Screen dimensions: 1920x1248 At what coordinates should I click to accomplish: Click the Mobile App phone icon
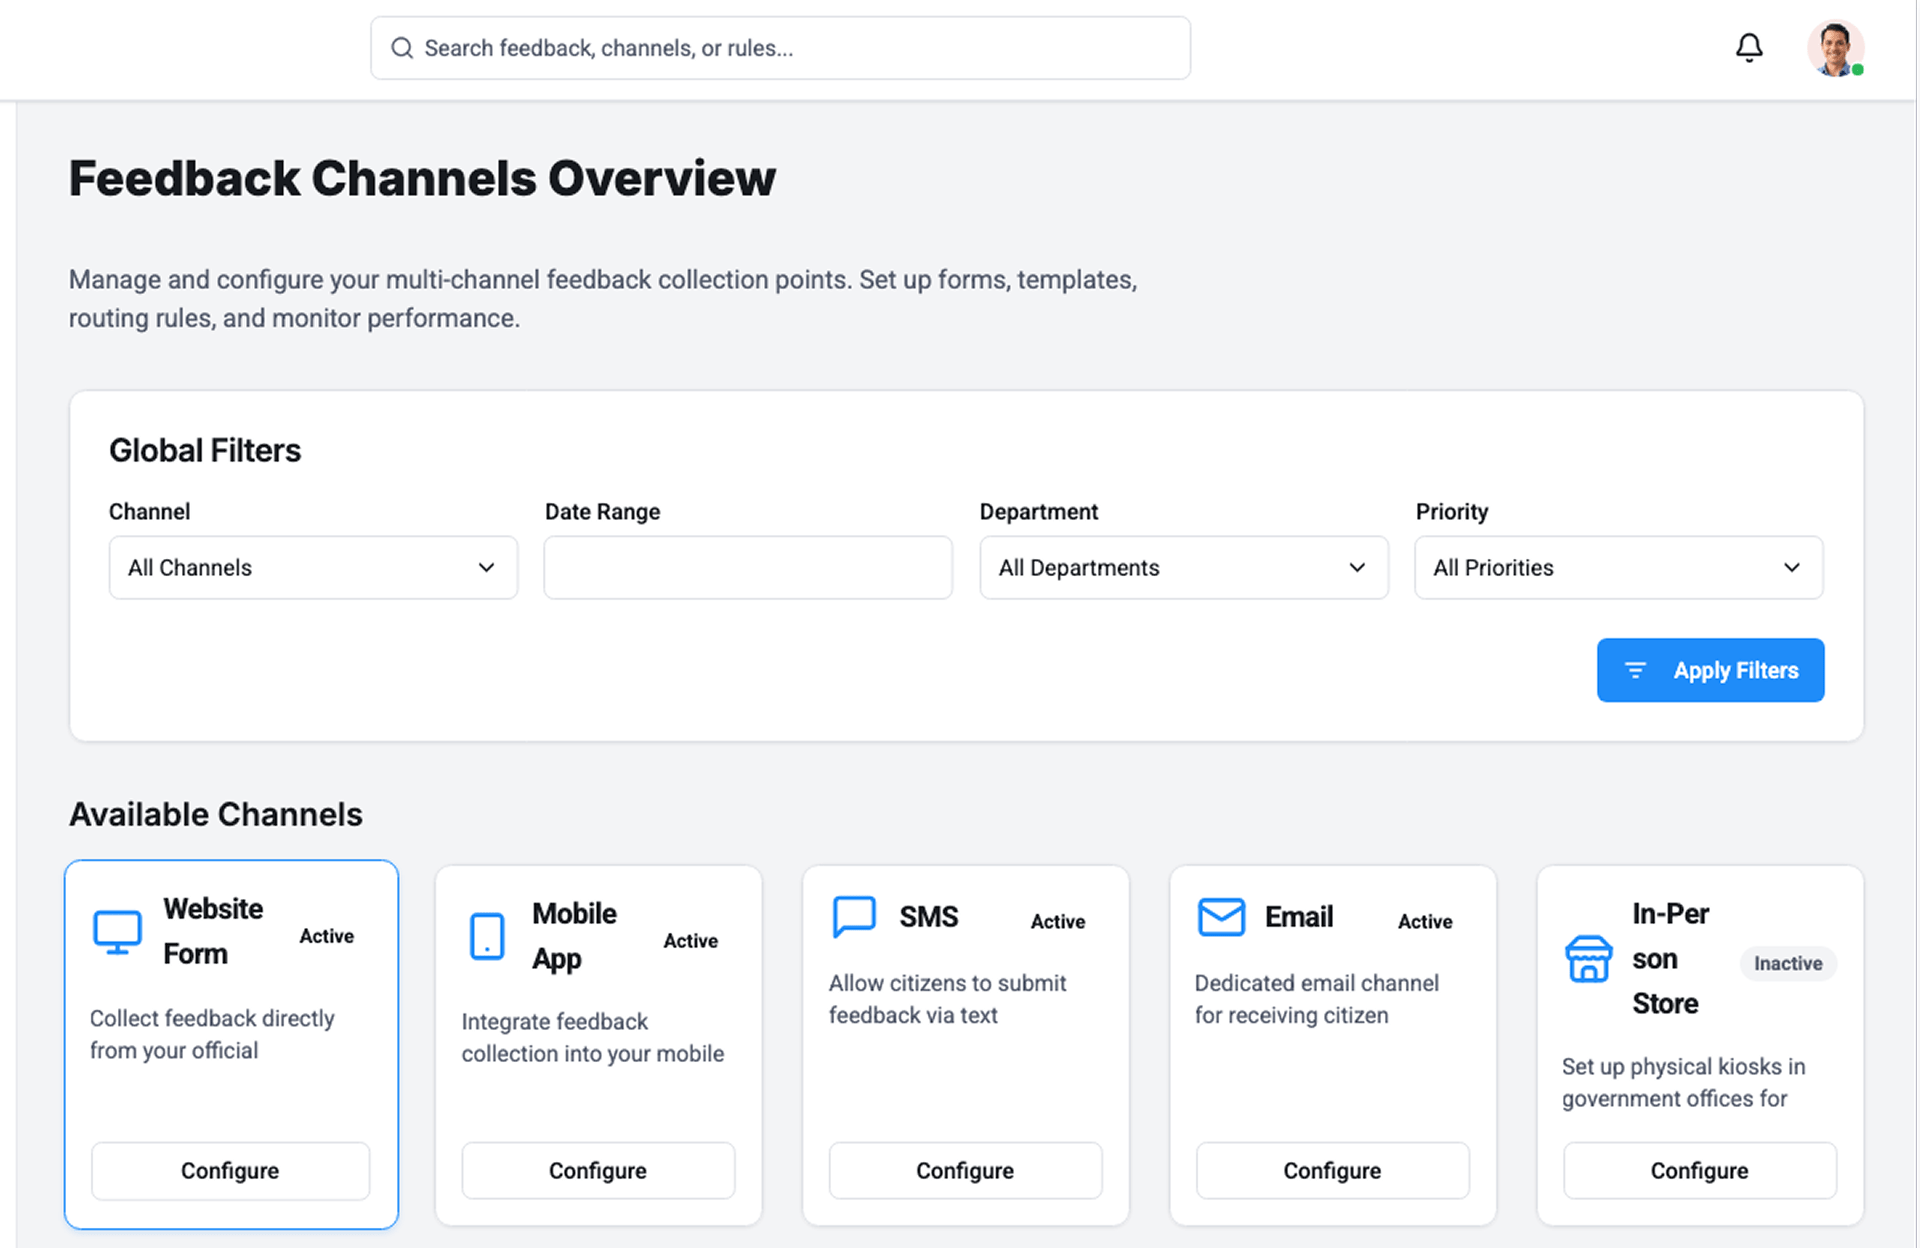point(487,936)
